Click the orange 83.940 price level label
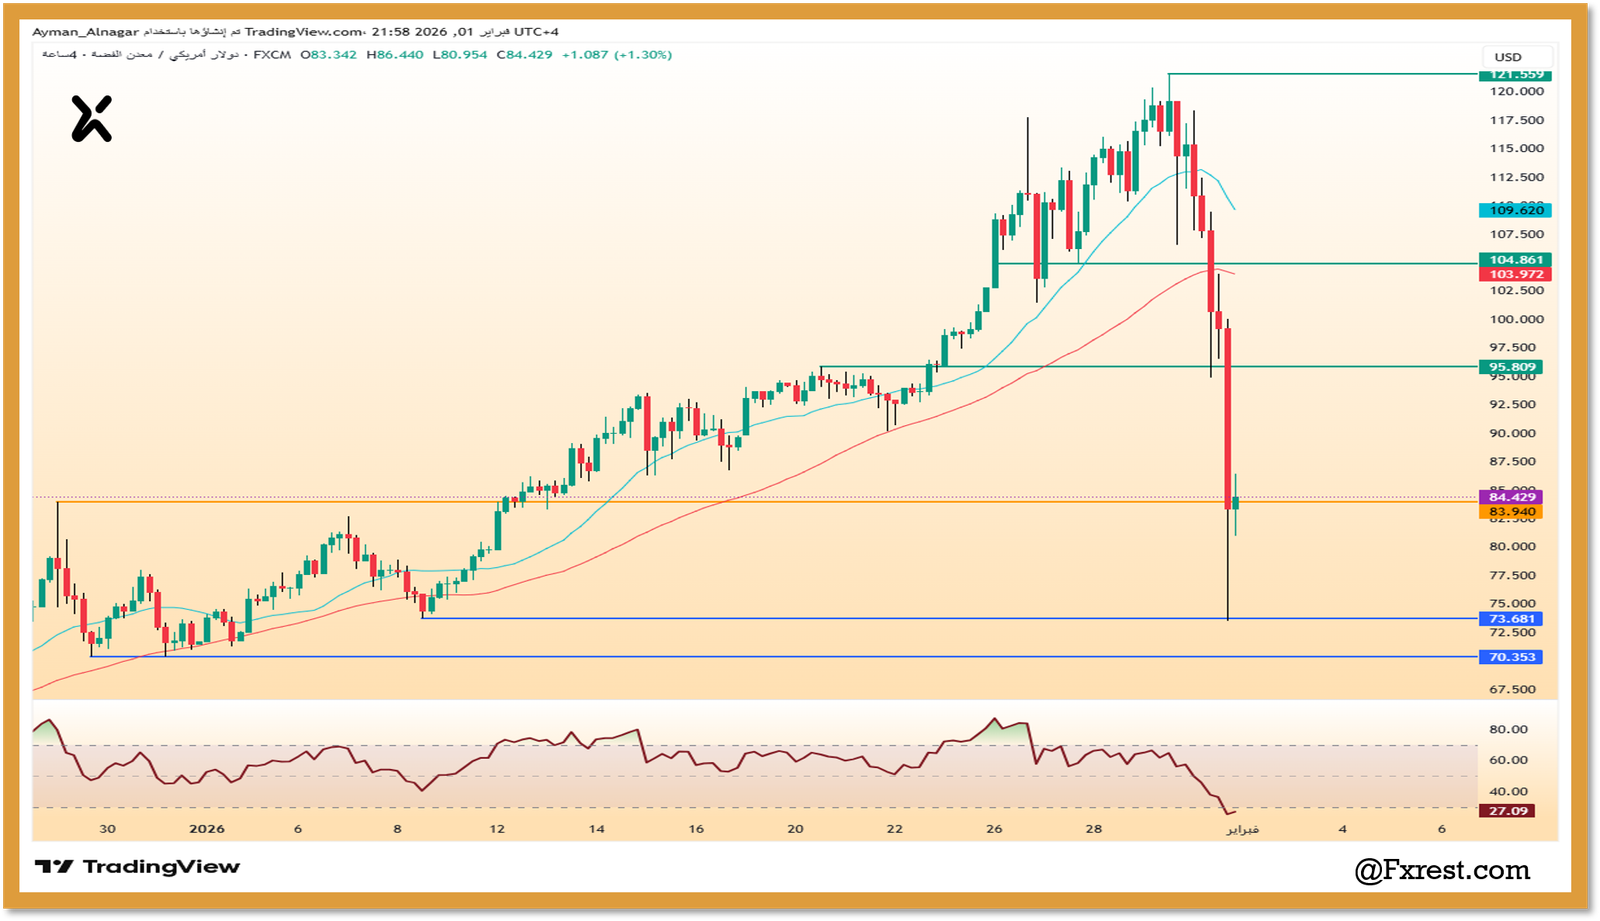Screen dimensions: 1600x921 coord(1512,511)
